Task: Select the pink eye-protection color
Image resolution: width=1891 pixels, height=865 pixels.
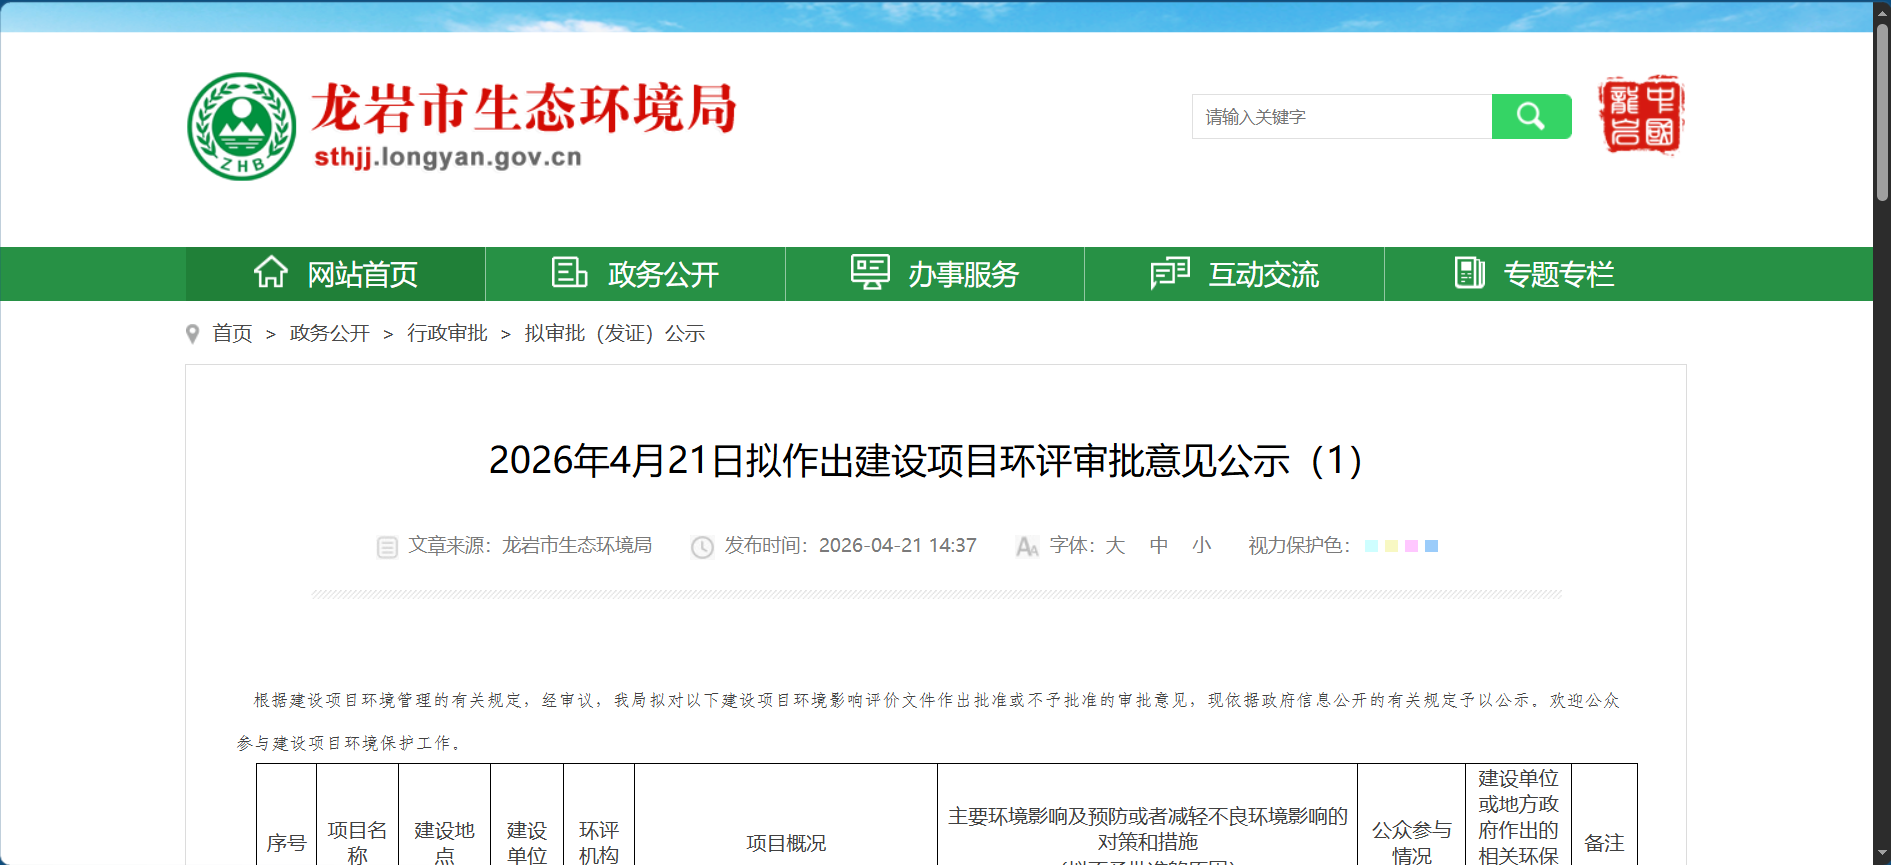Action: click(1411, 546)
